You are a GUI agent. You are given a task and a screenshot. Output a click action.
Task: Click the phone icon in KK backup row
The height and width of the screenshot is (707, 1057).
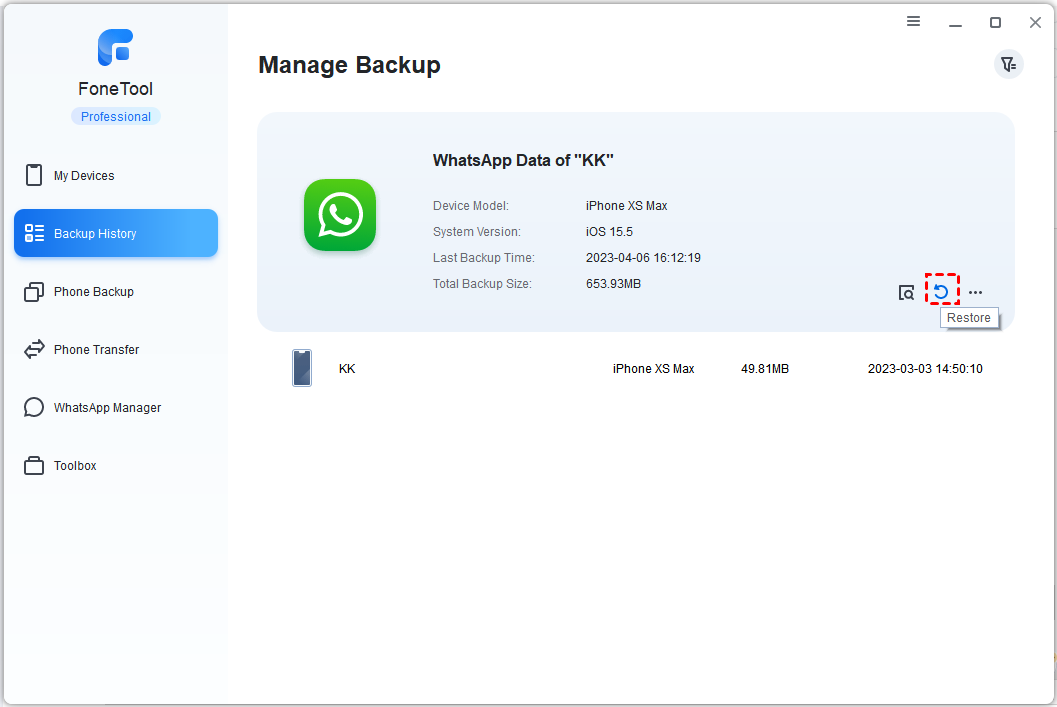(x=302, y=368)
